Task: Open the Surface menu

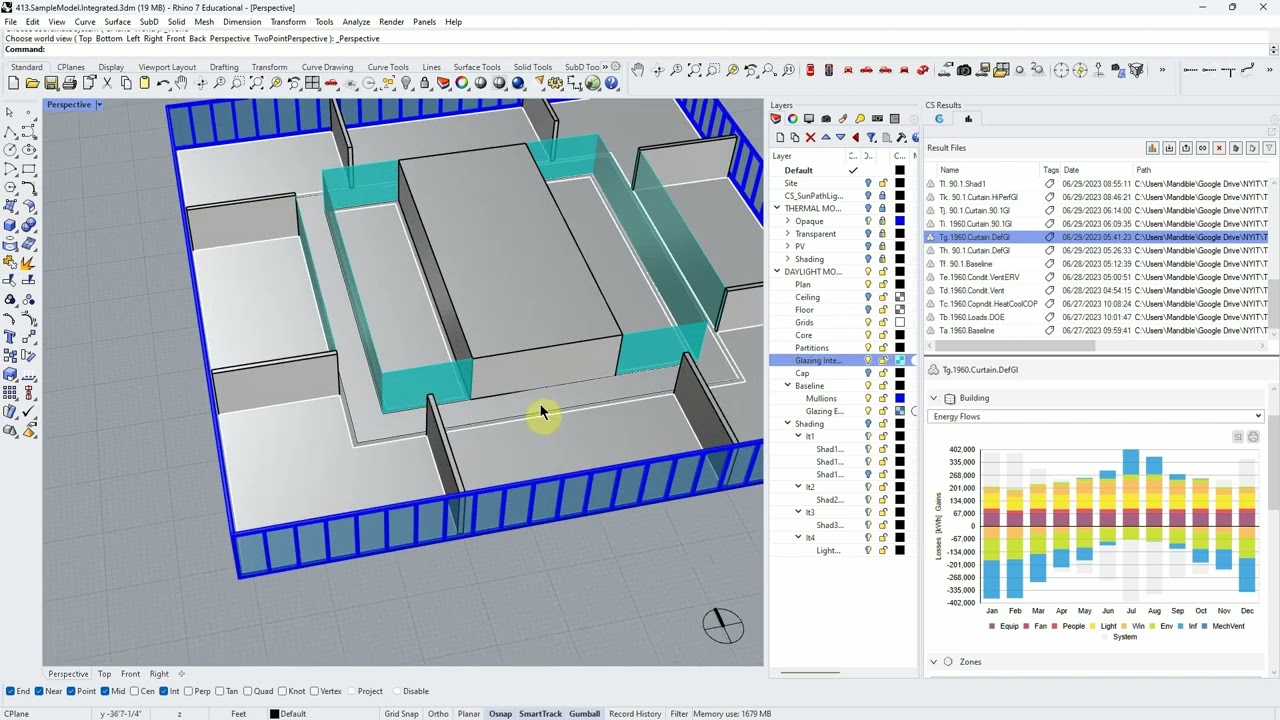Action: coord(117,21)
